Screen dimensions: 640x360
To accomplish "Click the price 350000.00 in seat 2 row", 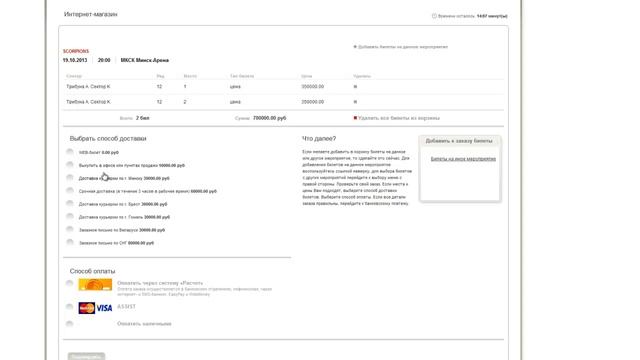I will pyautogui.click(x=313, y=102).
